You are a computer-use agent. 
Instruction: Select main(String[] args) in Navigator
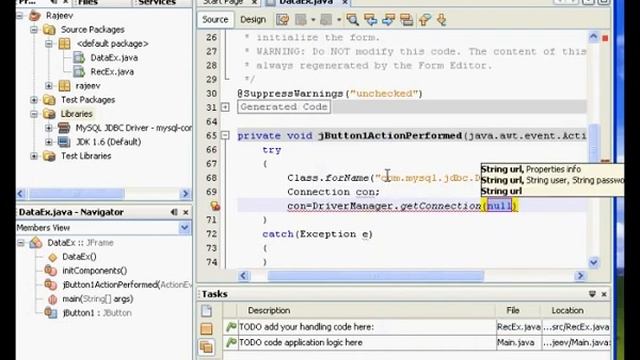98,299
